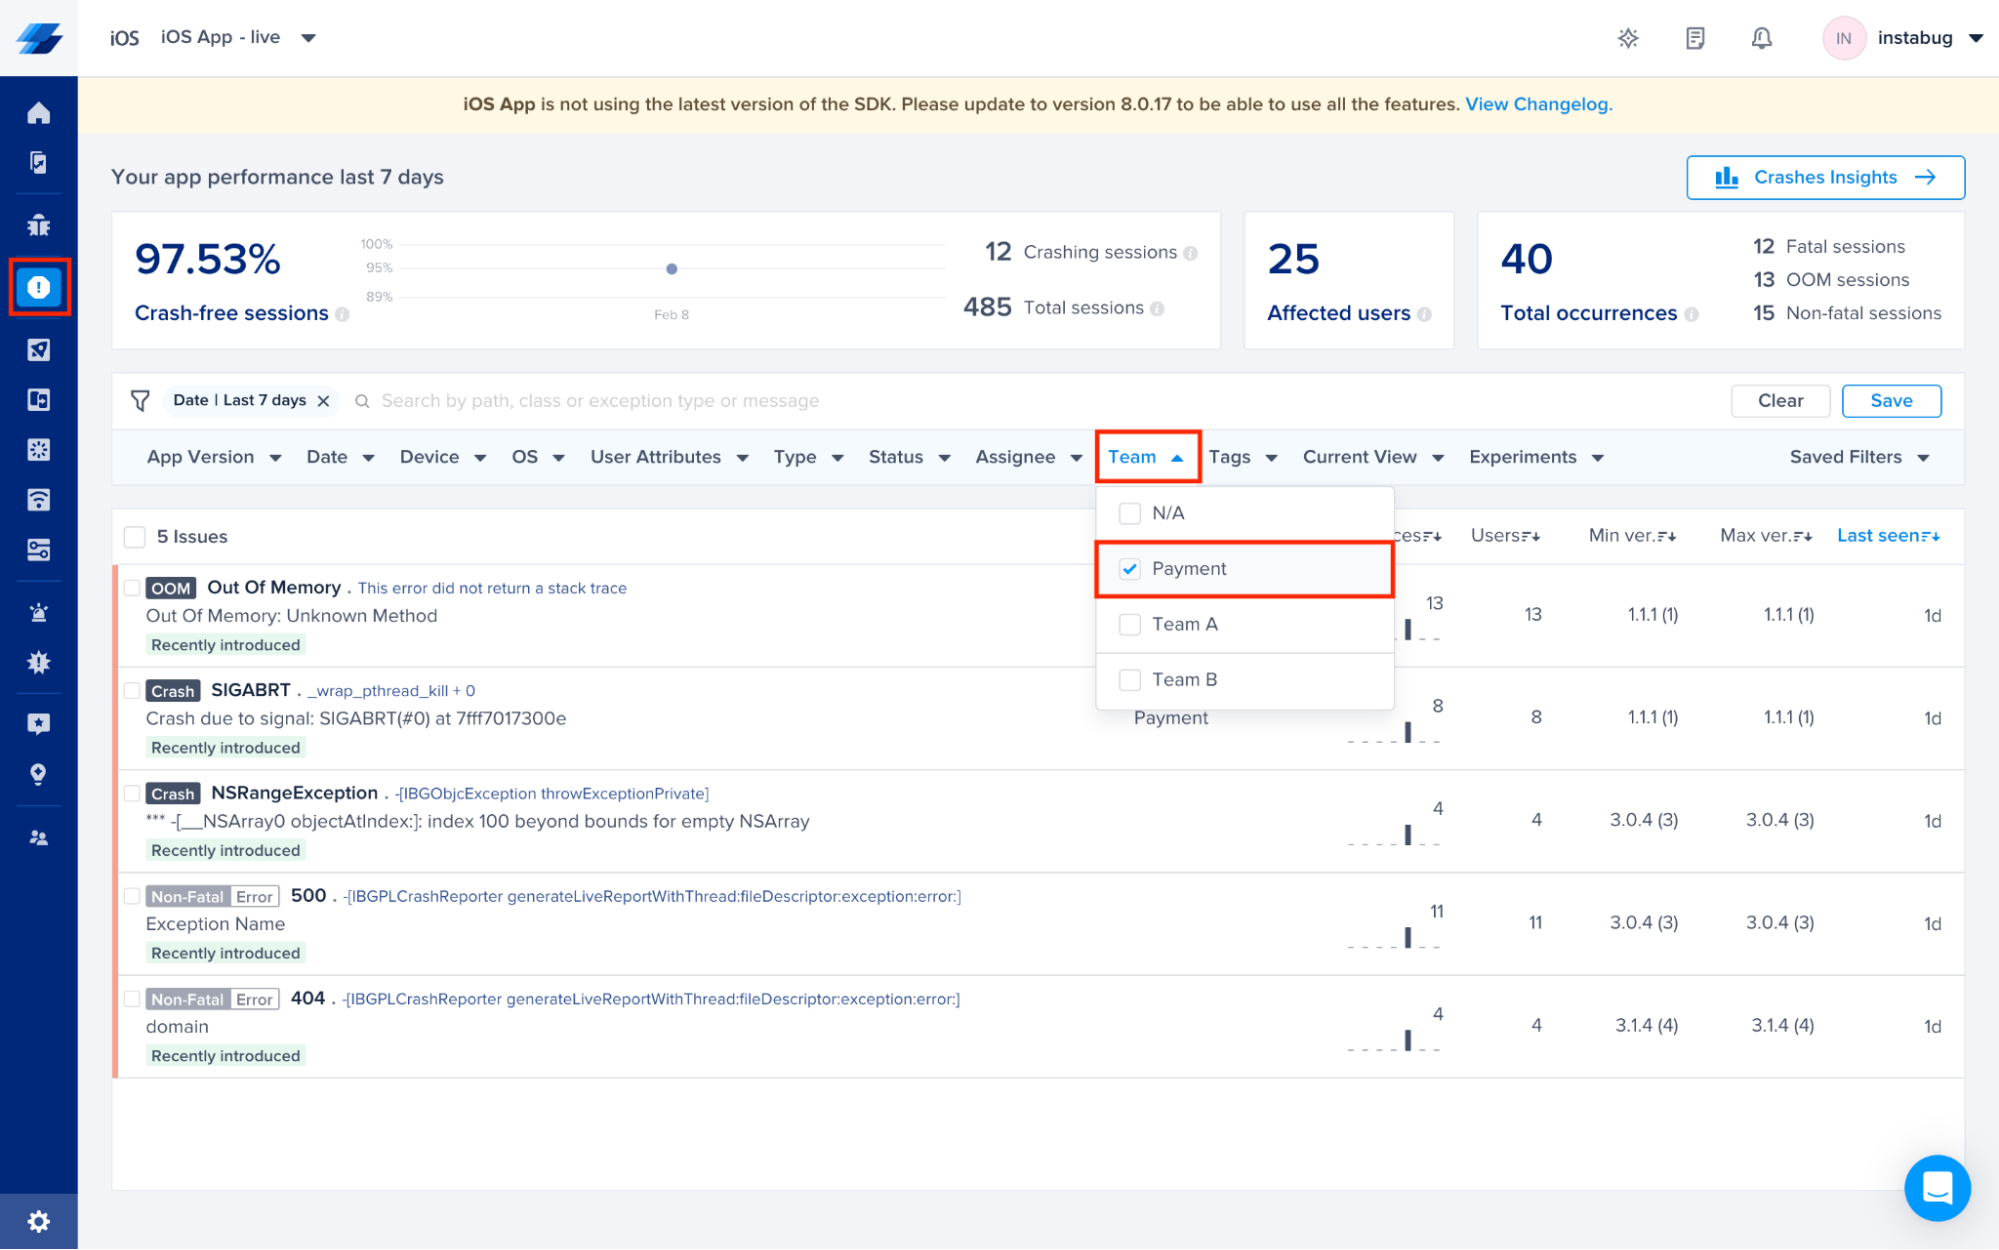
Task: Expand the App Version filter
Action: [214, 457]
